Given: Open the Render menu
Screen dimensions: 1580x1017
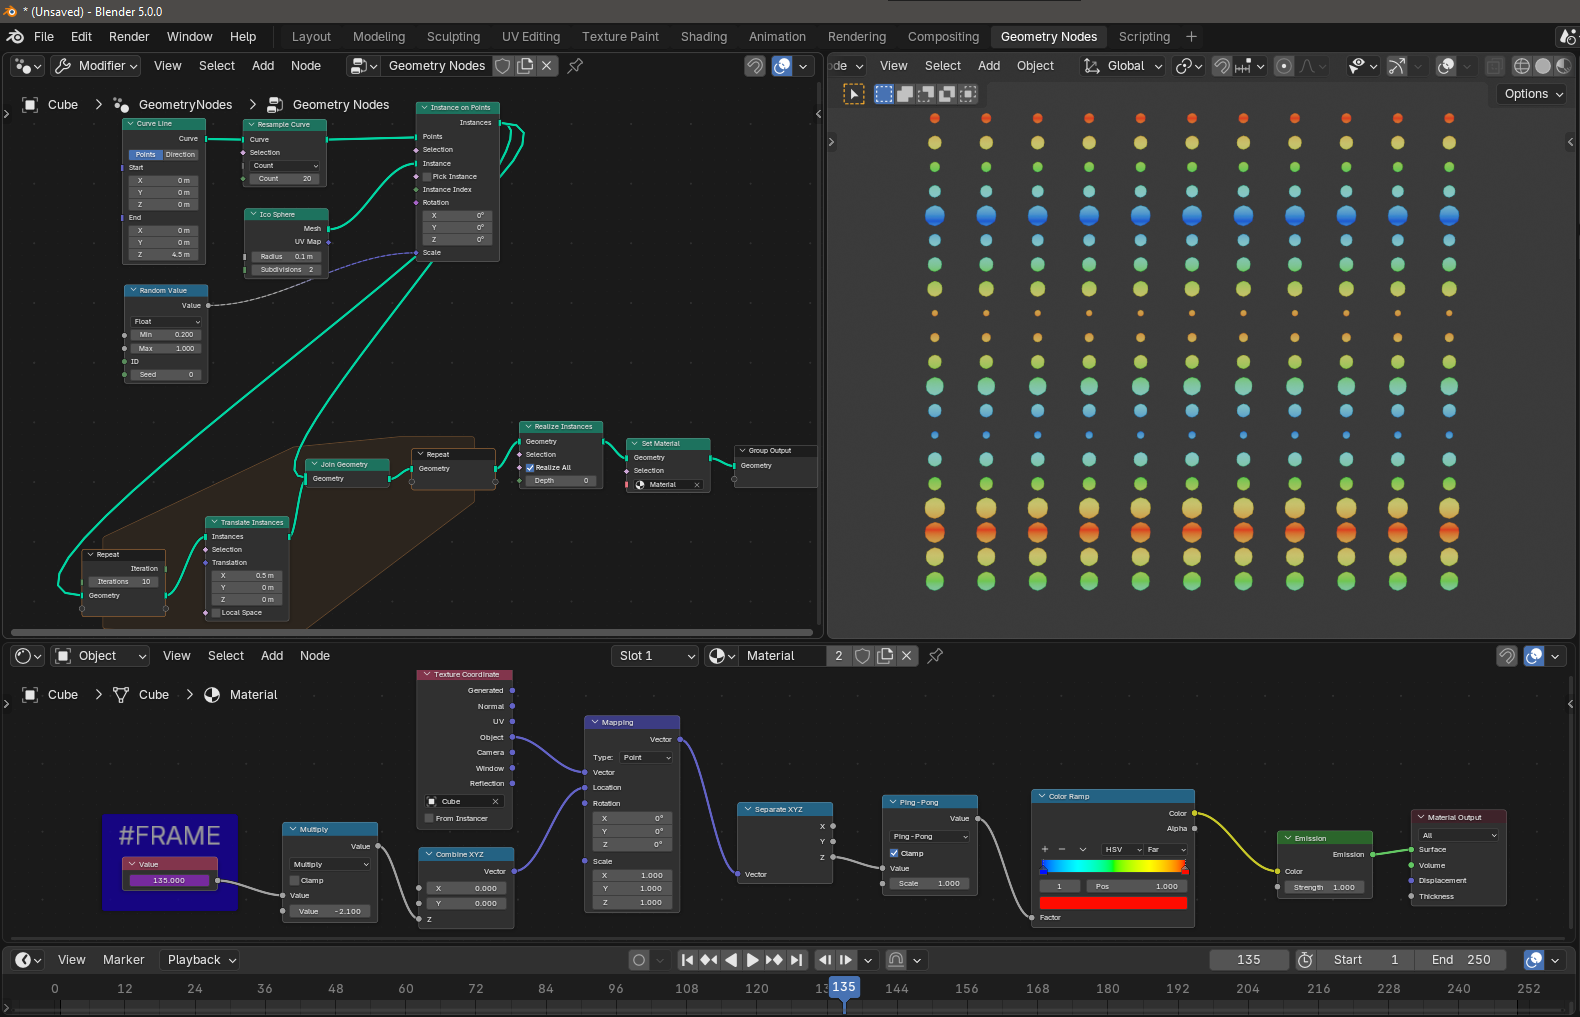Looking at the screenshot, I should (x=129, y=37).
